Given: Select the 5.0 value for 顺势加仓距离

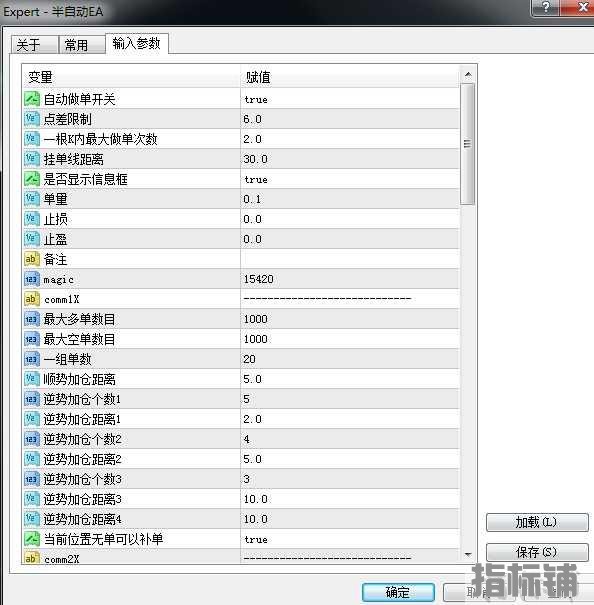Looking at the screenshot, I should coord(252,379).
